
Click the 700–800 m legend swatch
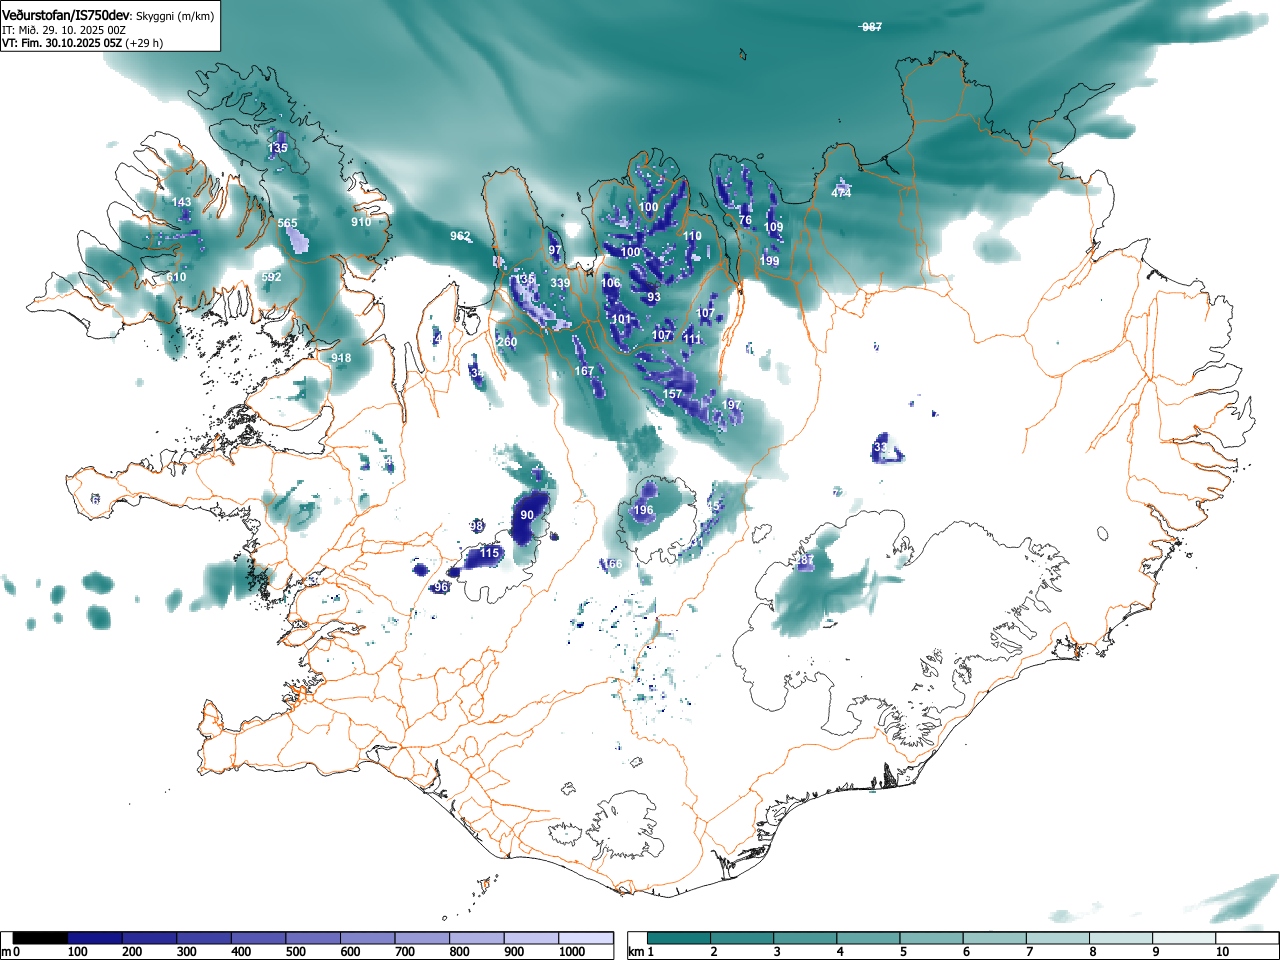click(422, 938)
